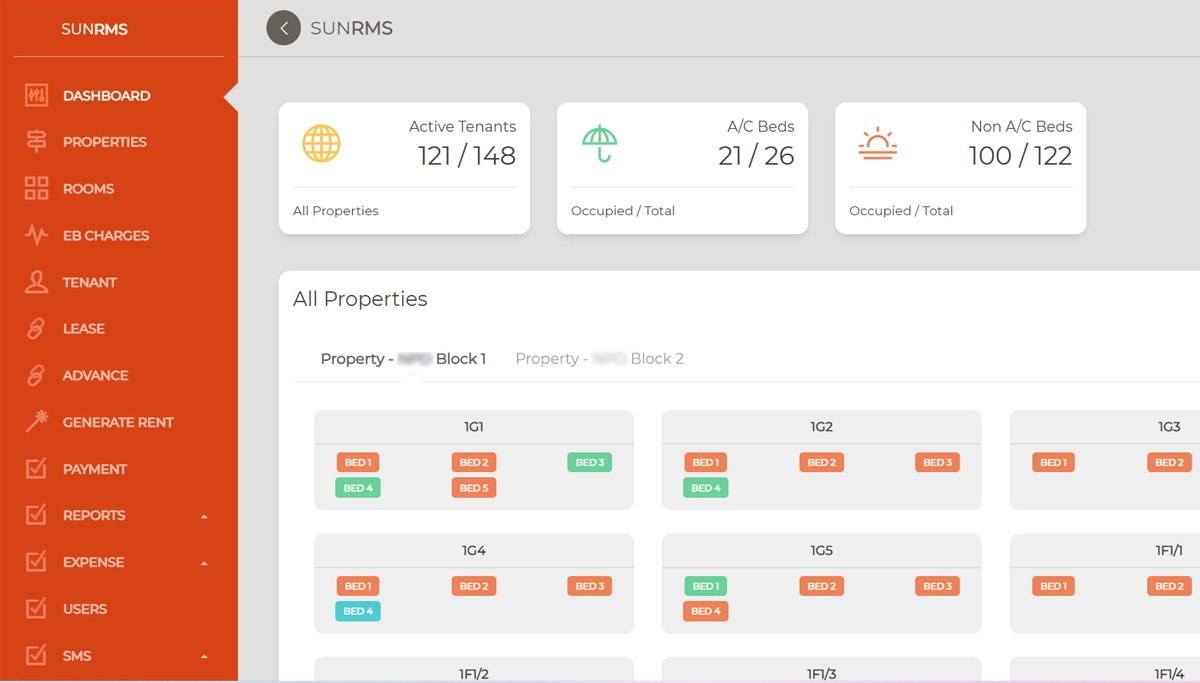Image resolution: width=1200 pixels, height=683 pixels.
Task: Click the room 1G1 header
Action: click(474, 427)
